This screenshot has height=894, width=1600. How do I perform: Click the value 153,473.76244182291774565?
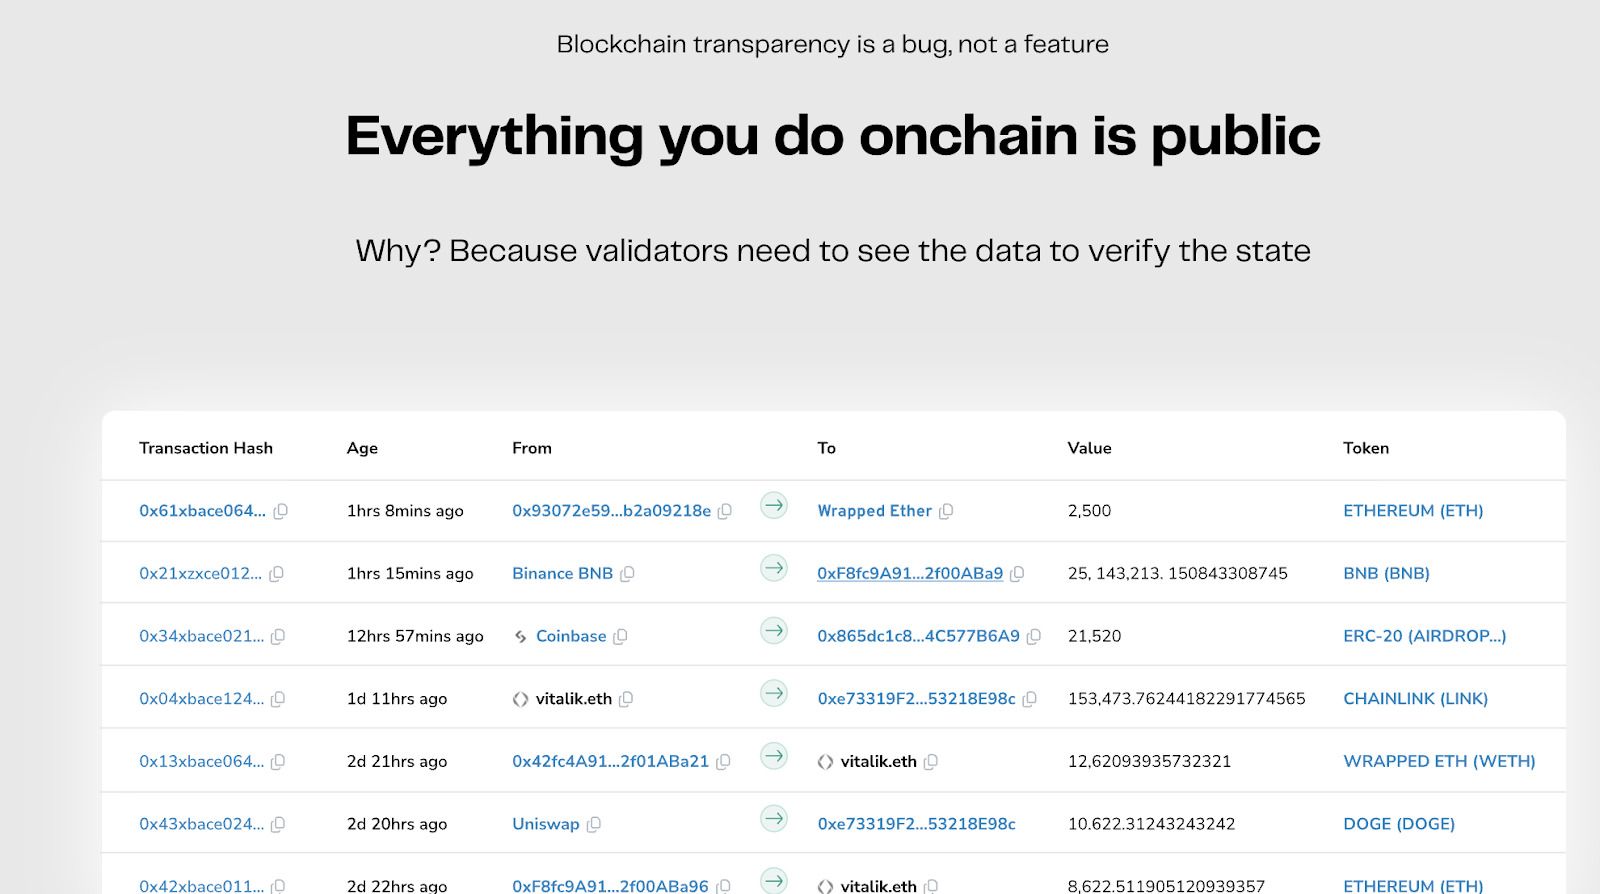point(1187,699)
